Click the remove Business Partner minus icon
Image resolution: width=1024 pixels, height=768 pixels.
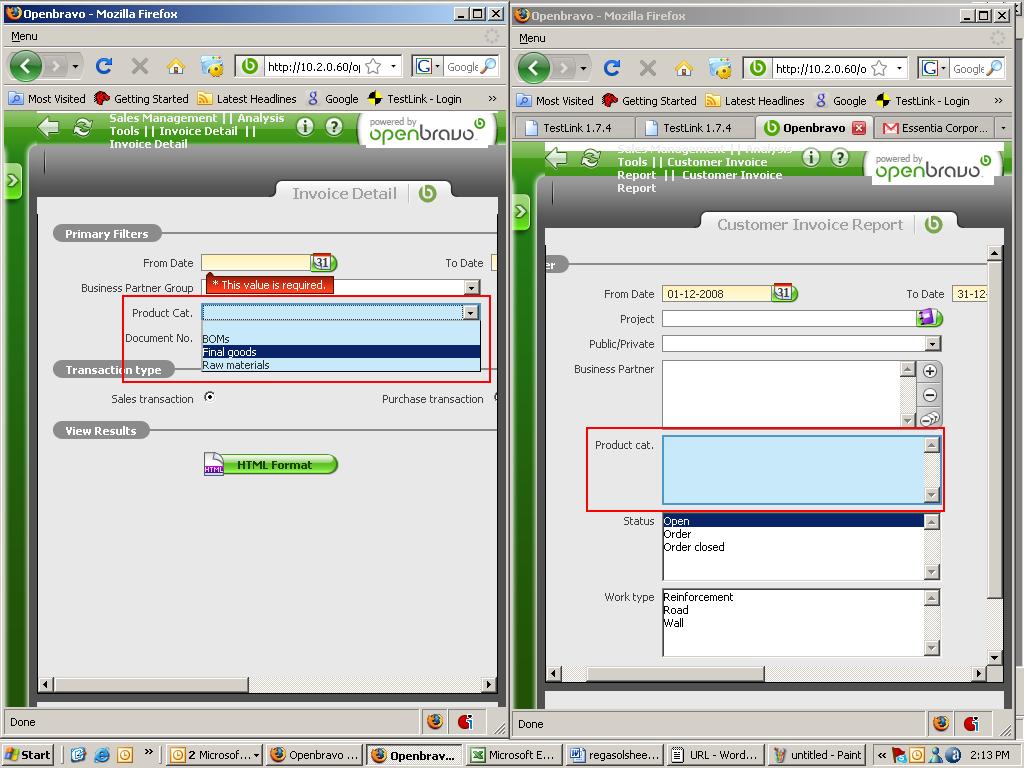(929, 395)
